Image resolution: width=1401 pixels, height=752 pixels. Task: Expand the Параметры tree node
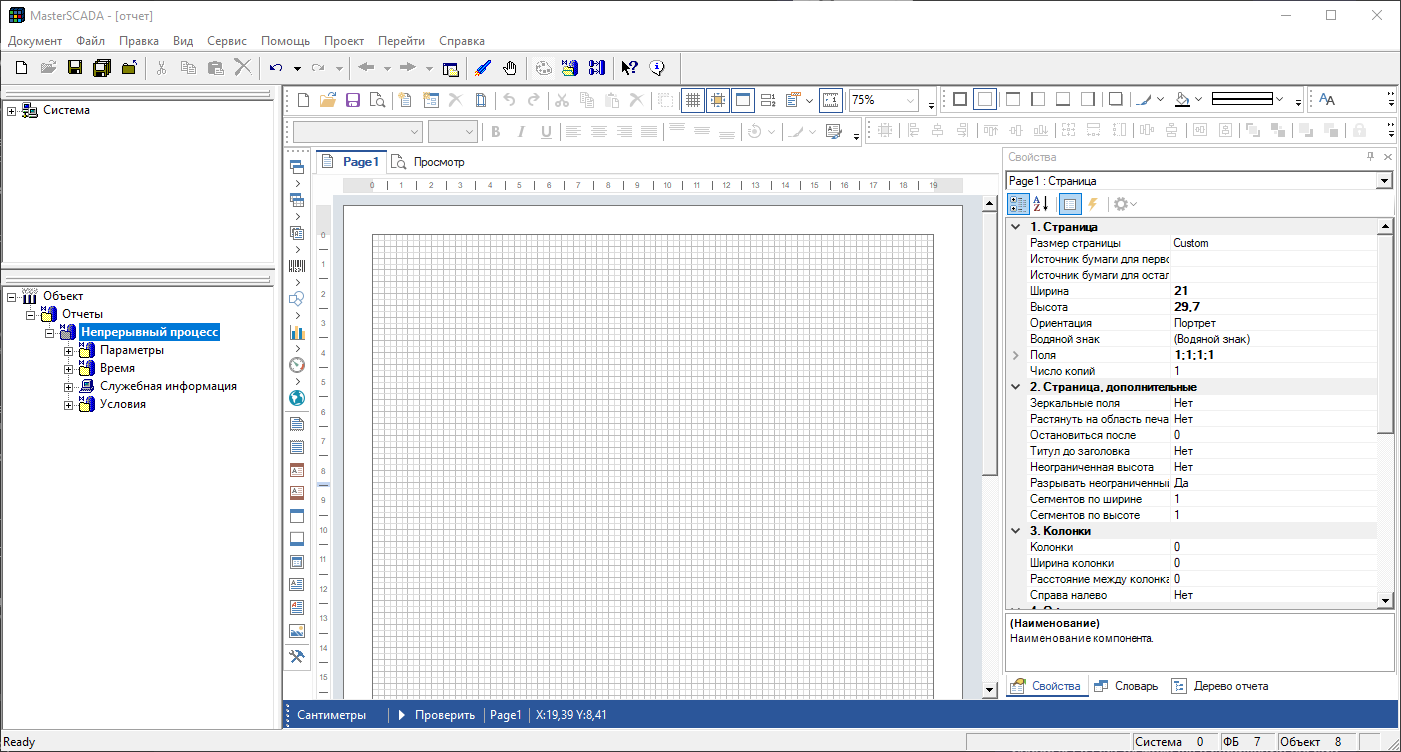point(69,350)
